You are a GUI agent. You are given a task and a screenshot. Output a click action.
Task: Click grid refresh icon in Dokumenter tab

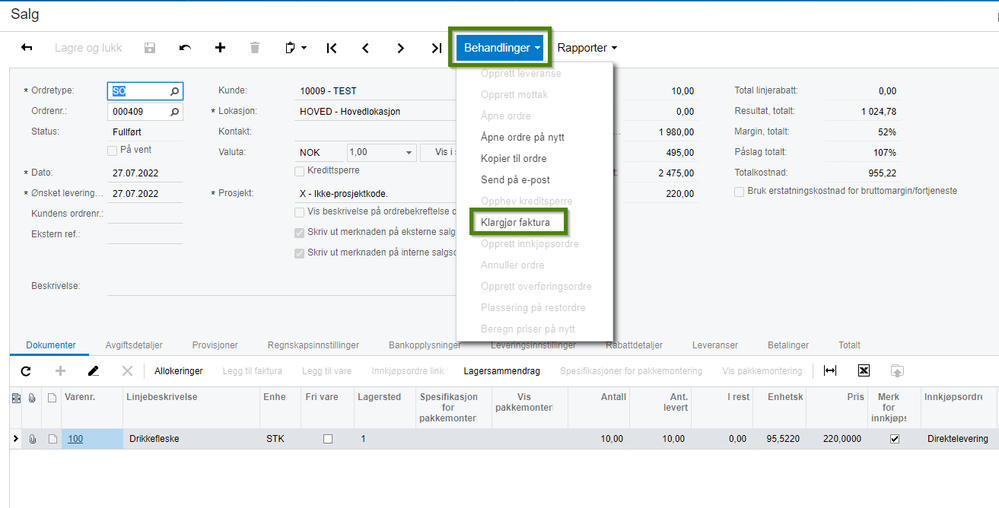(25, 371)
